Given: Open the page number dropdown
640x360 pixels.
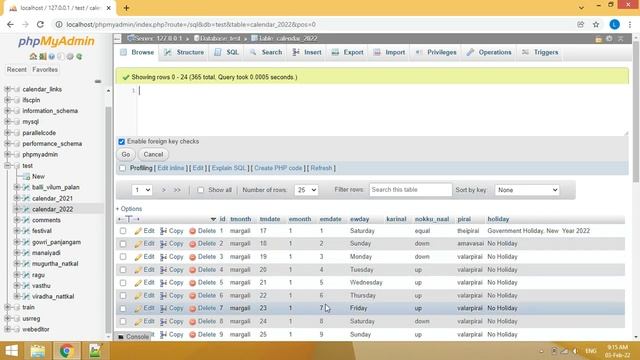Looking at the screenshot, I should click(142, 190).
